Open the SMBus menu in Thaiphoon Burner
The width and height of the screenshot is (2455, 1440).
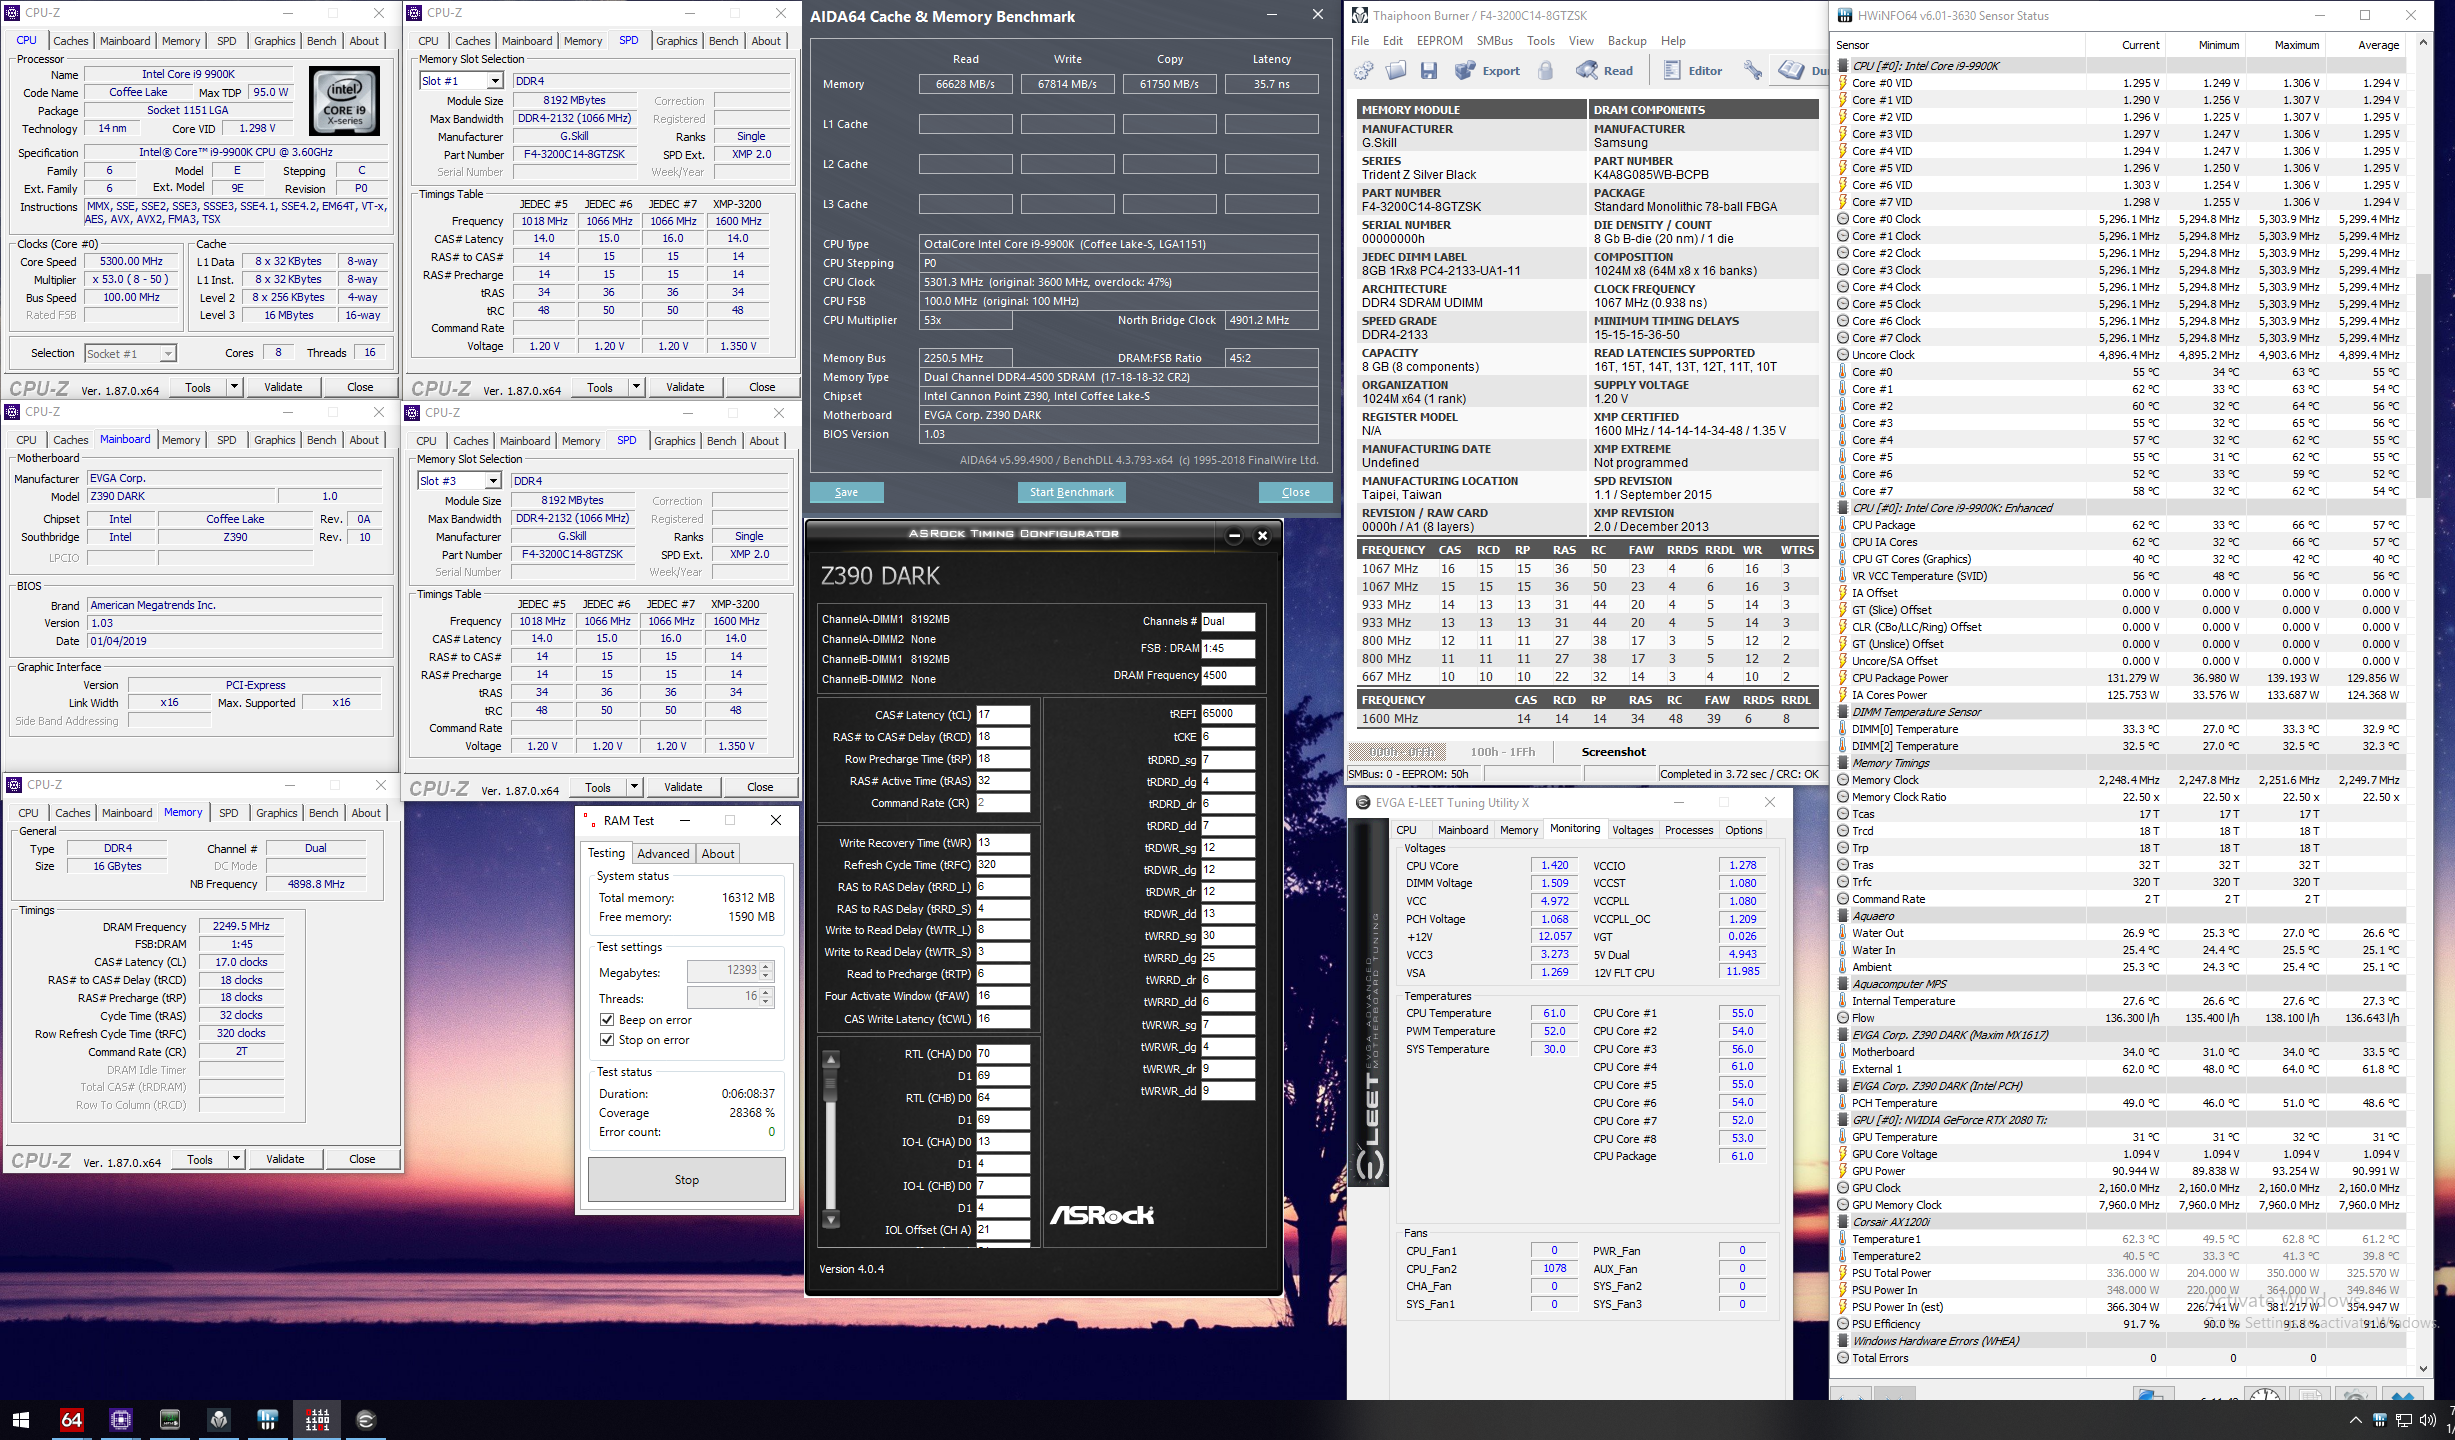pos(1495,41)
